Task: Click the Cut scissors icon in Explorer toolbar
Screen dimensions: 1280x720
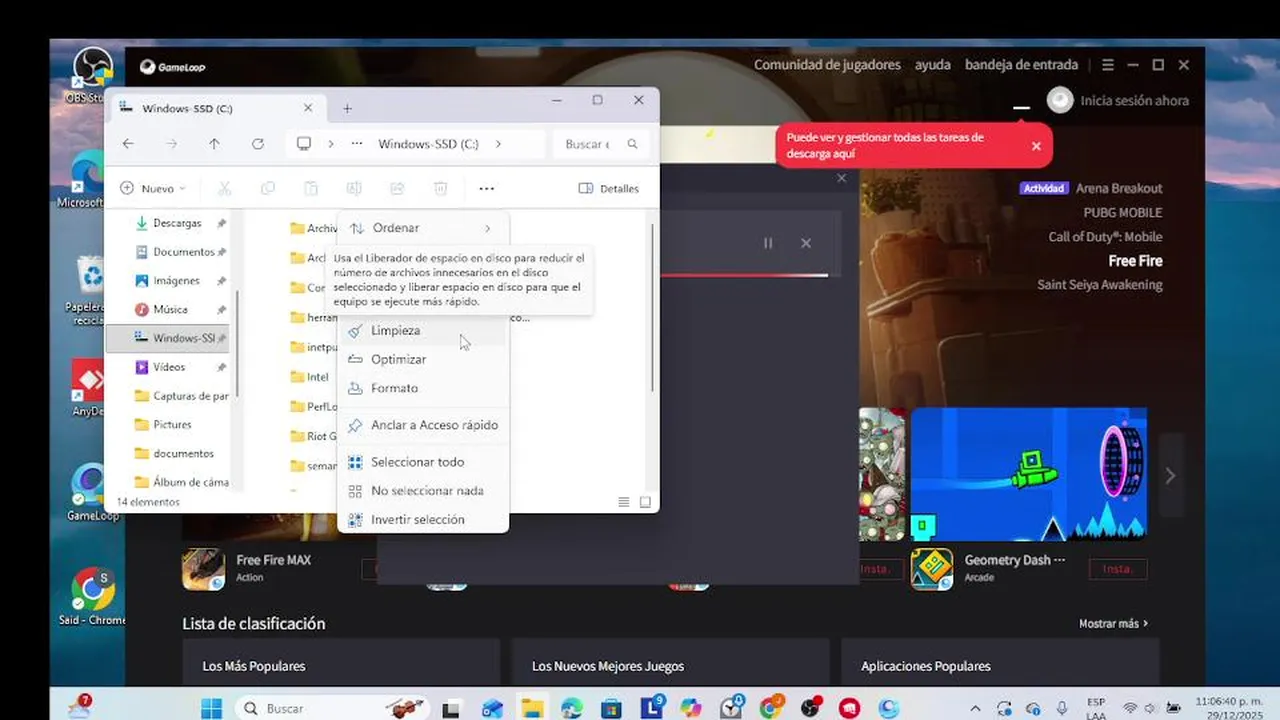Action: [224, 188]
